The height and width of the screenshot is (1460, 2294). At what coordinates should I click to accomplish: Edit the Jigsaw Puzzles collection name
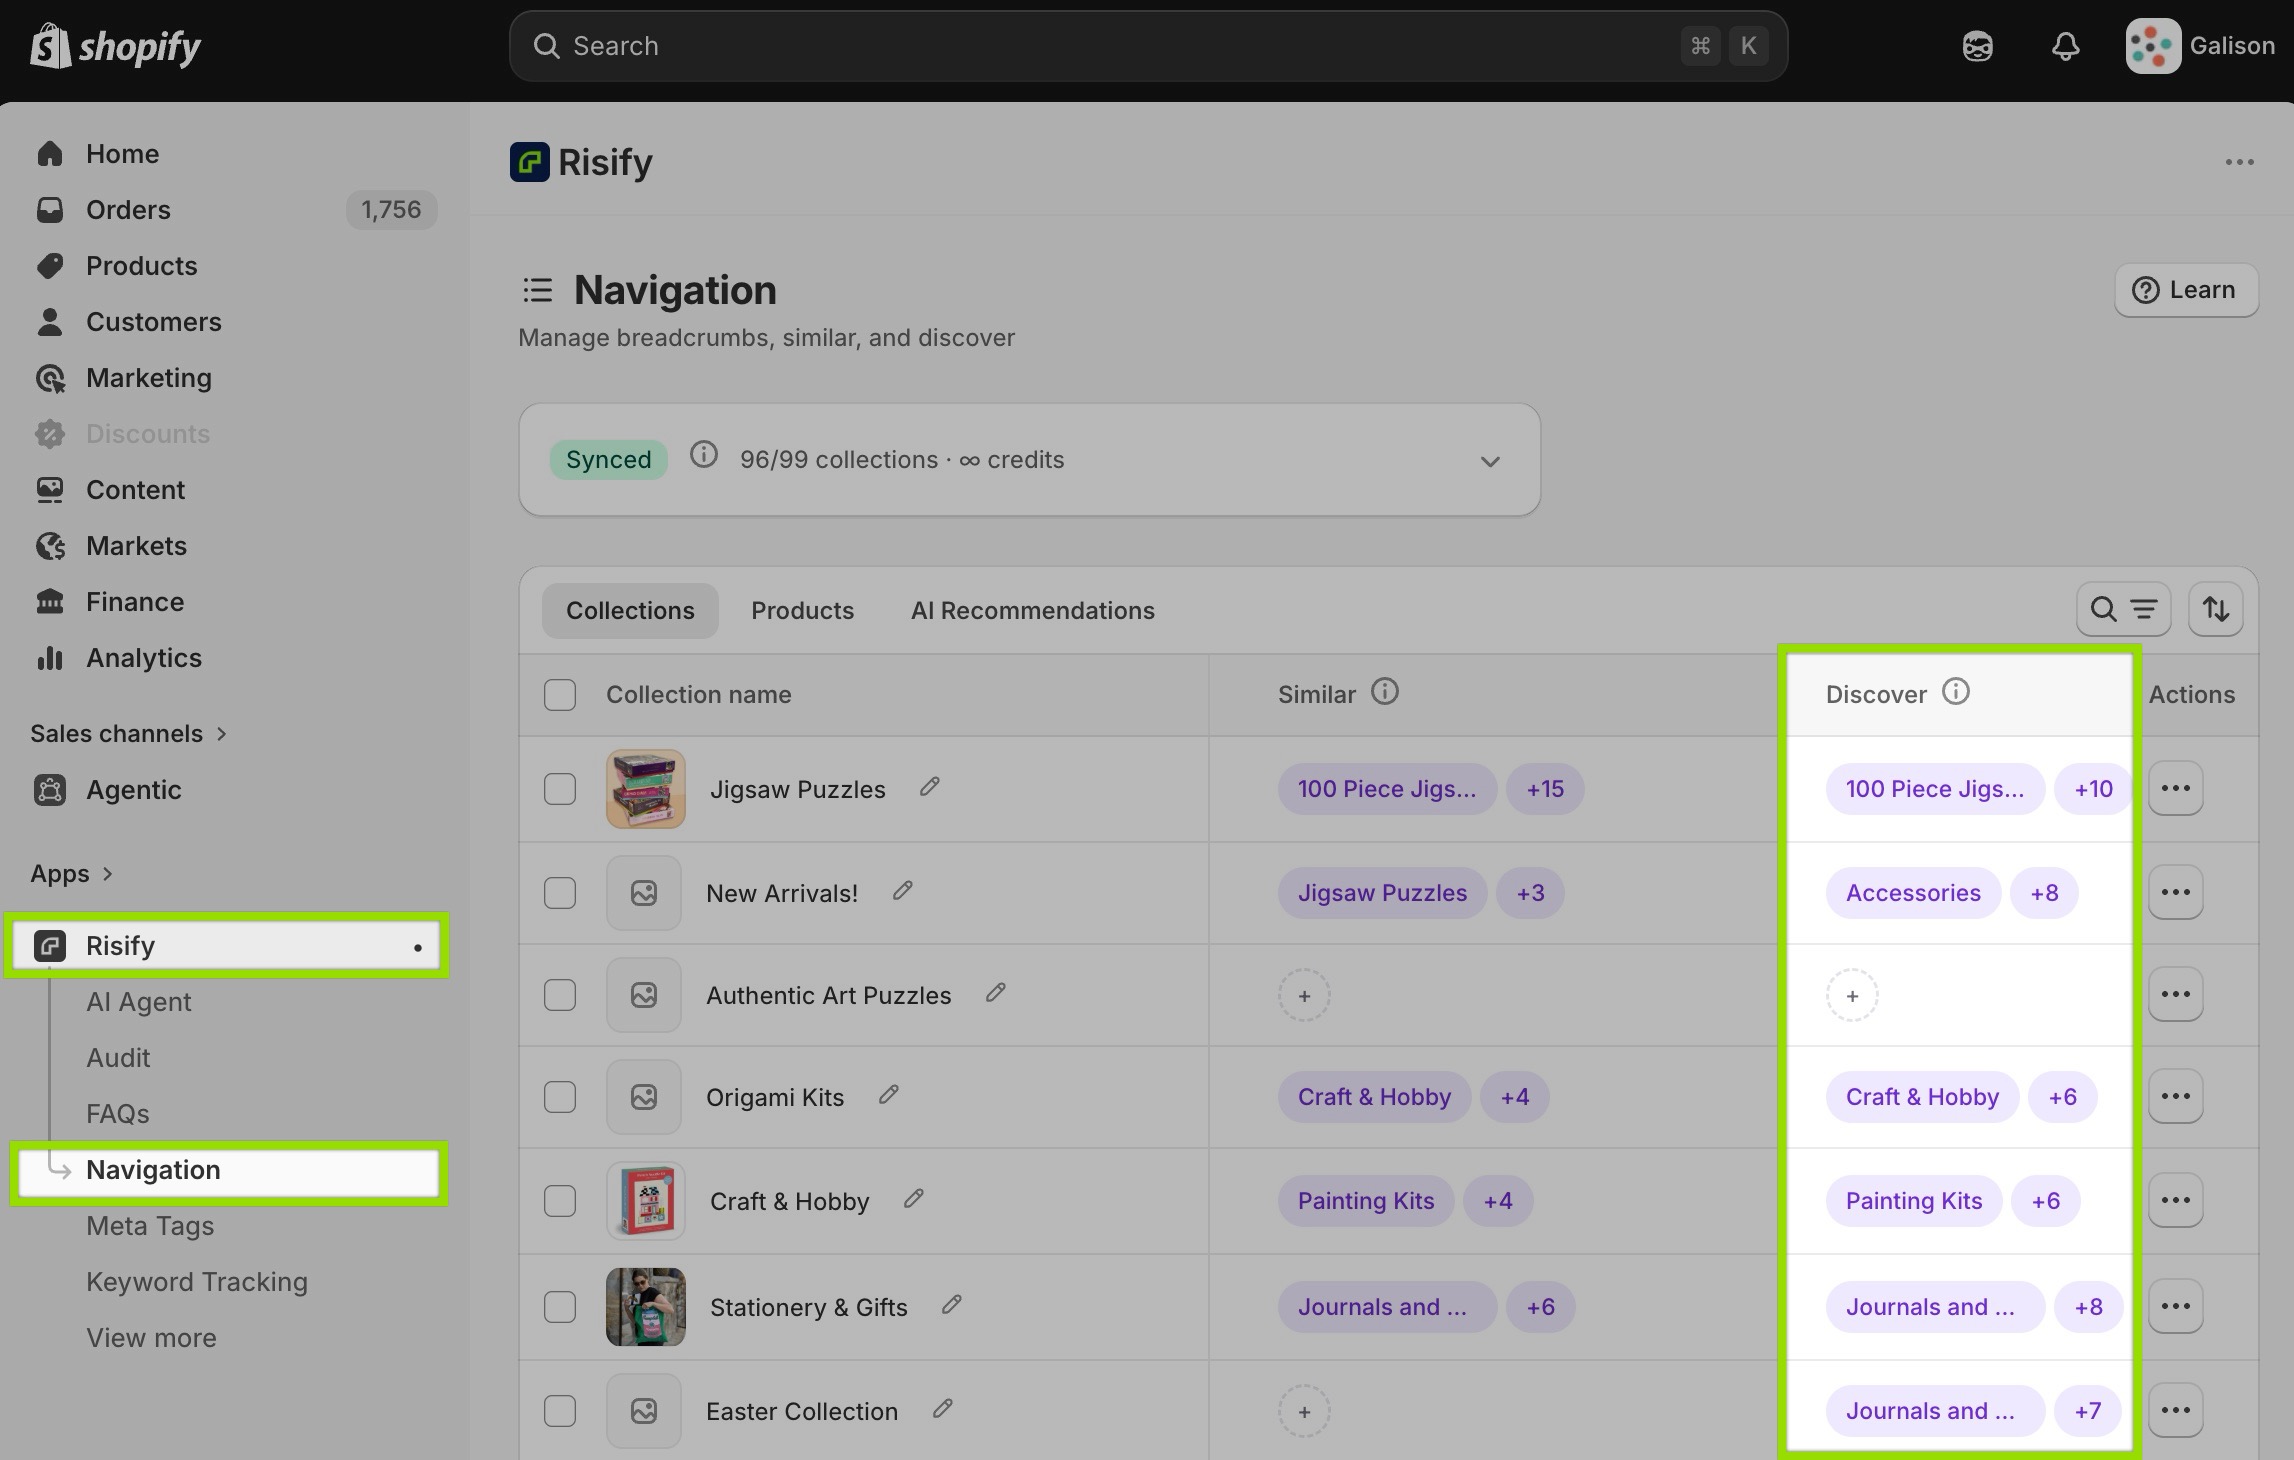930,787
